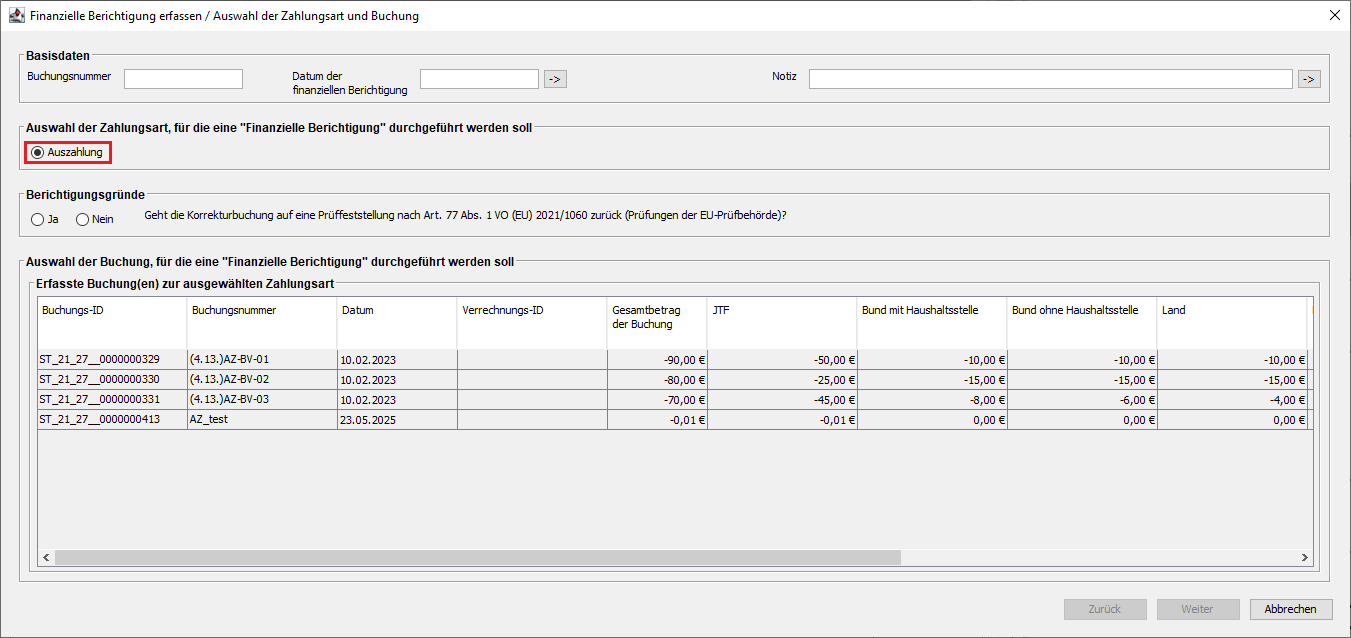This screenshot has height=638, width=1351.
Task: Click the table's left scroll arrow
Action: (46, 558)
